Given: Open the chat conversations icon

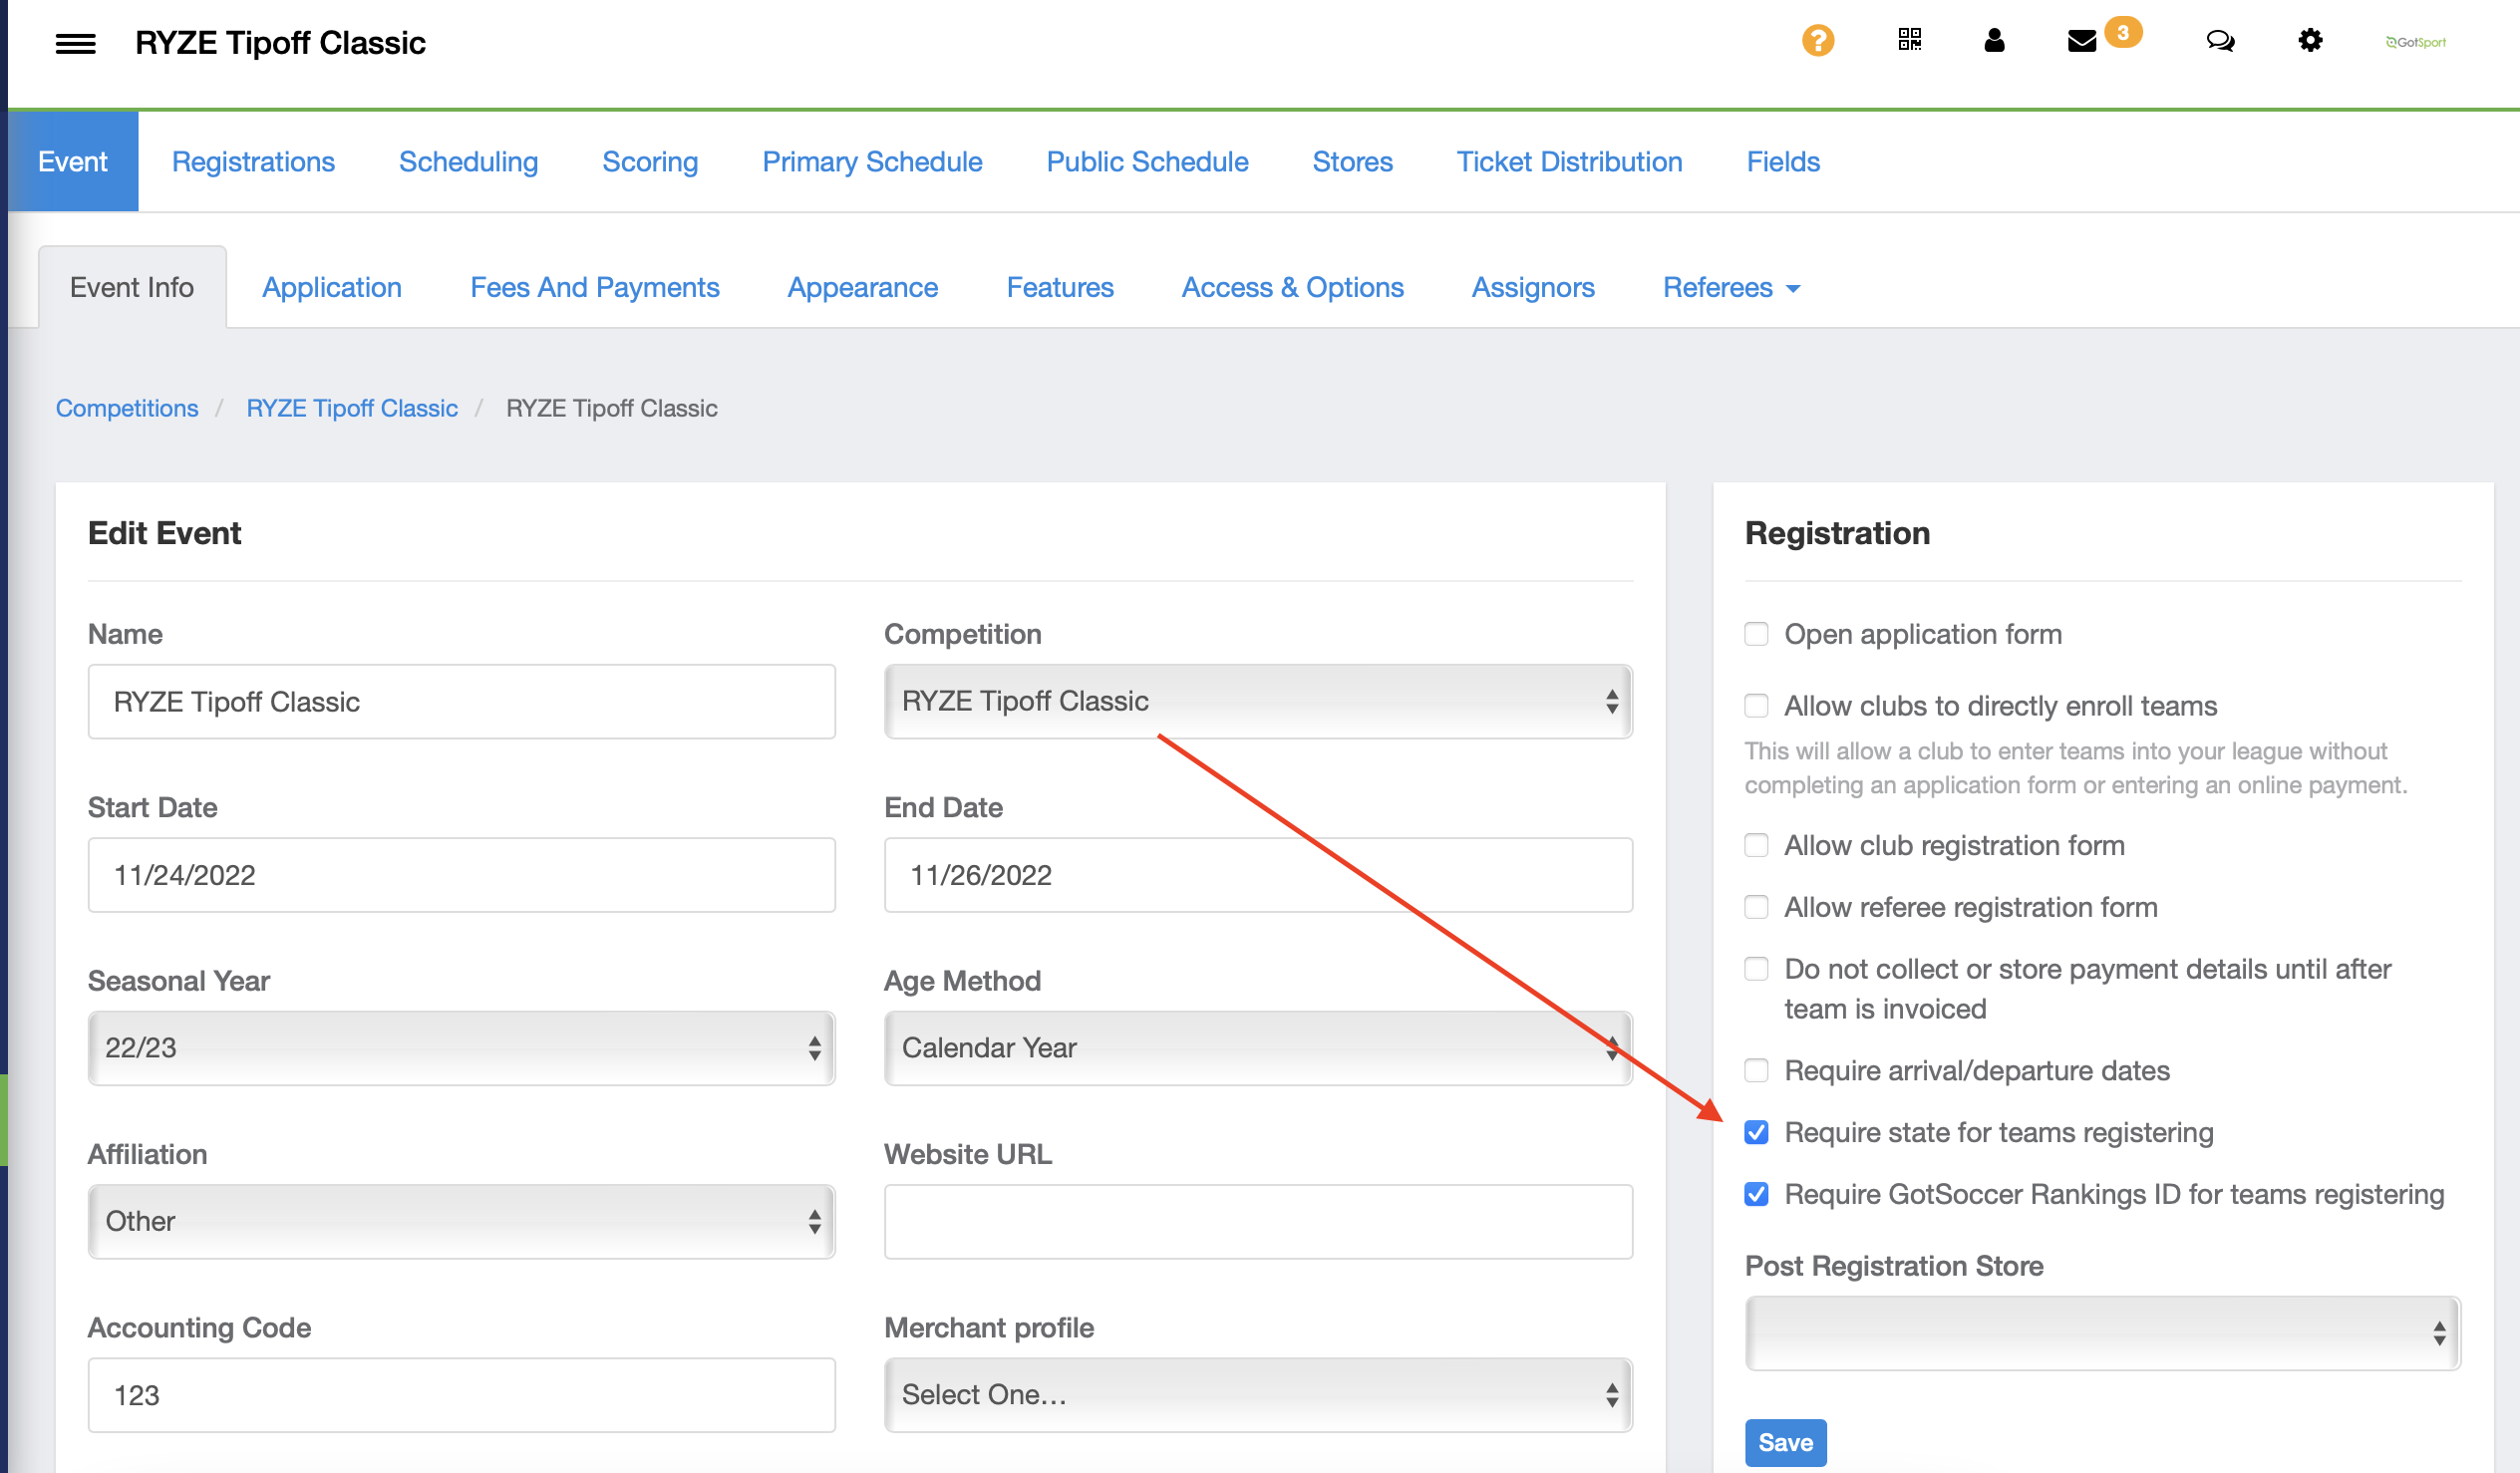Looking at the screenshot, I should 2219,41.
